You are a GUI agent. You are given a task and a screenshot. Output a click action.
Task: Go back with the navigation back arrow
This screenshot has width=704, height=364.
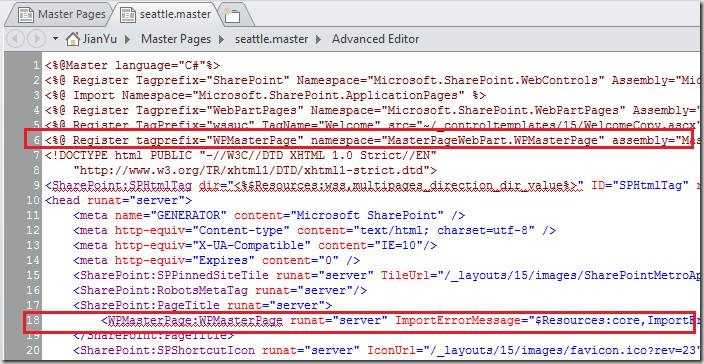click(16, 39)
